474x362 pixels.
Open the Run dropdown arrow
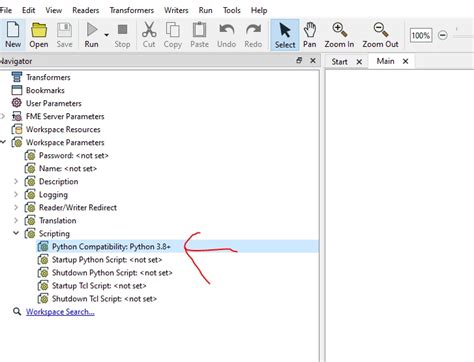[106, 35]
